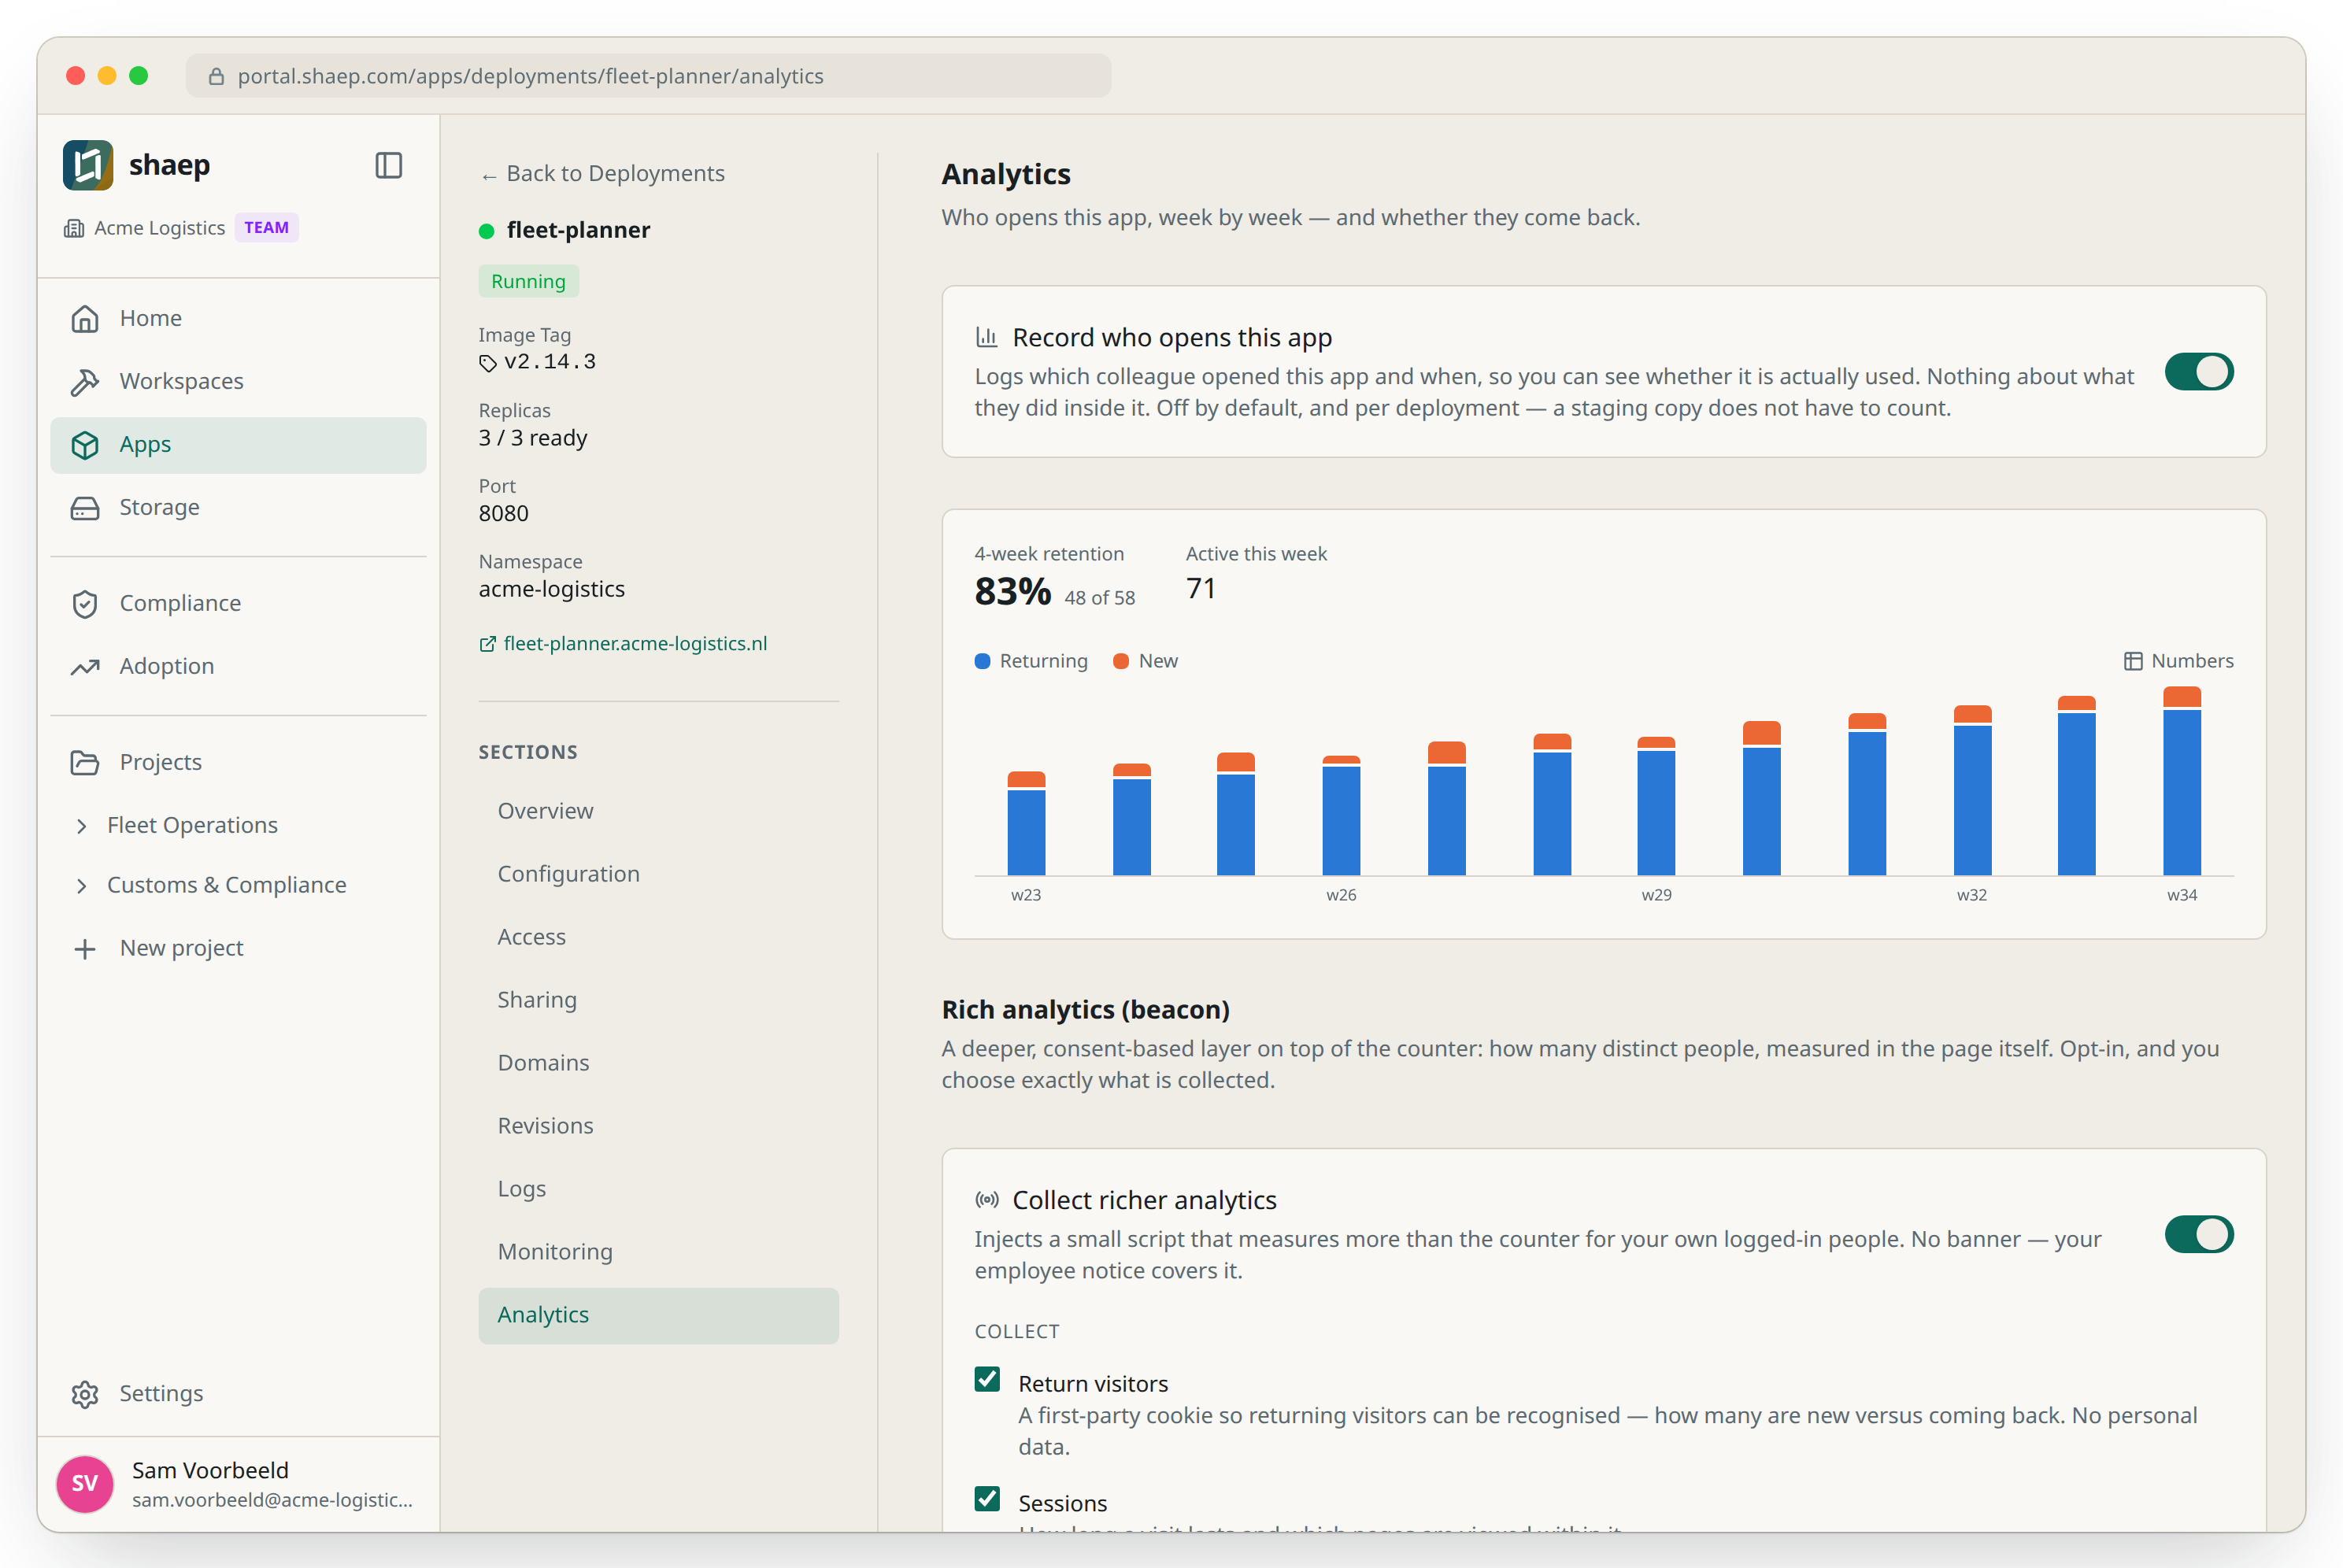Open the Logs section

click(x=658, y=1189)
